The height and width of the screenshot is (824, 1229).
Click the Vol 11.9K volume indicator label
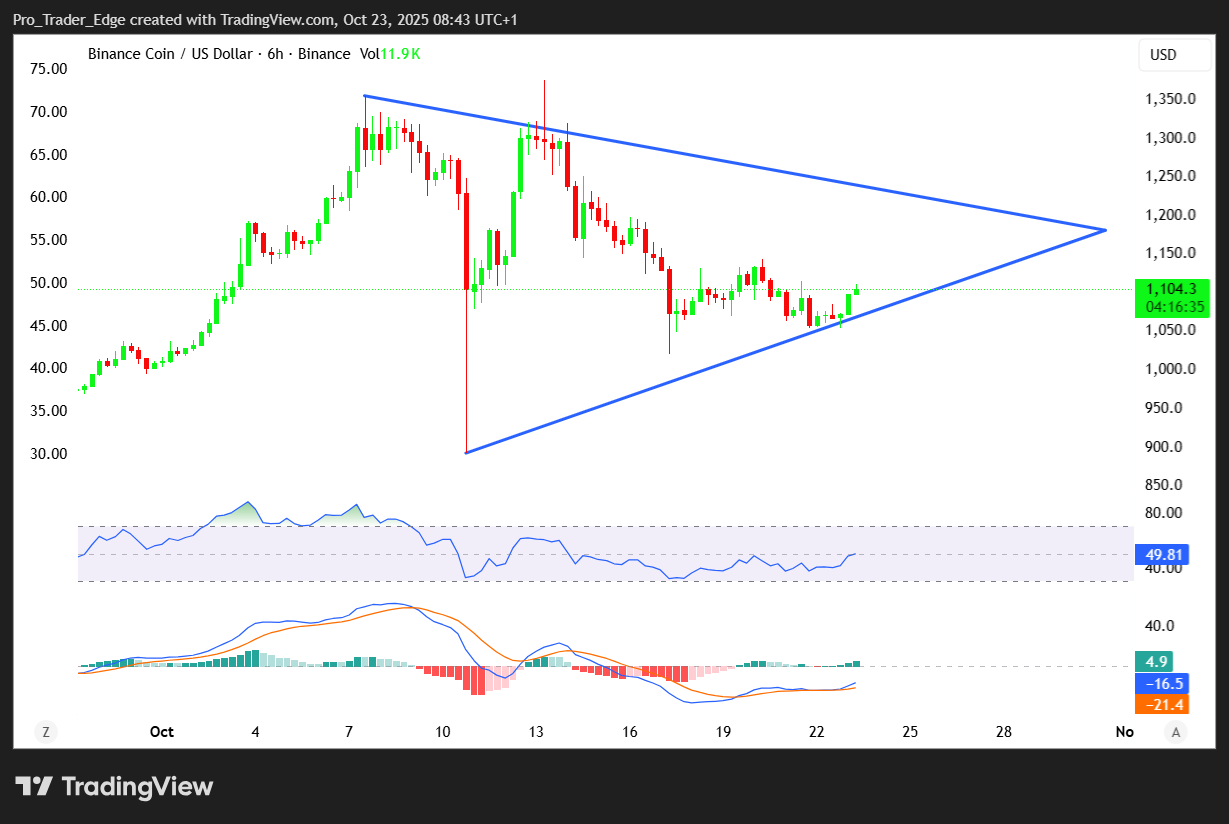click(390, 54)
